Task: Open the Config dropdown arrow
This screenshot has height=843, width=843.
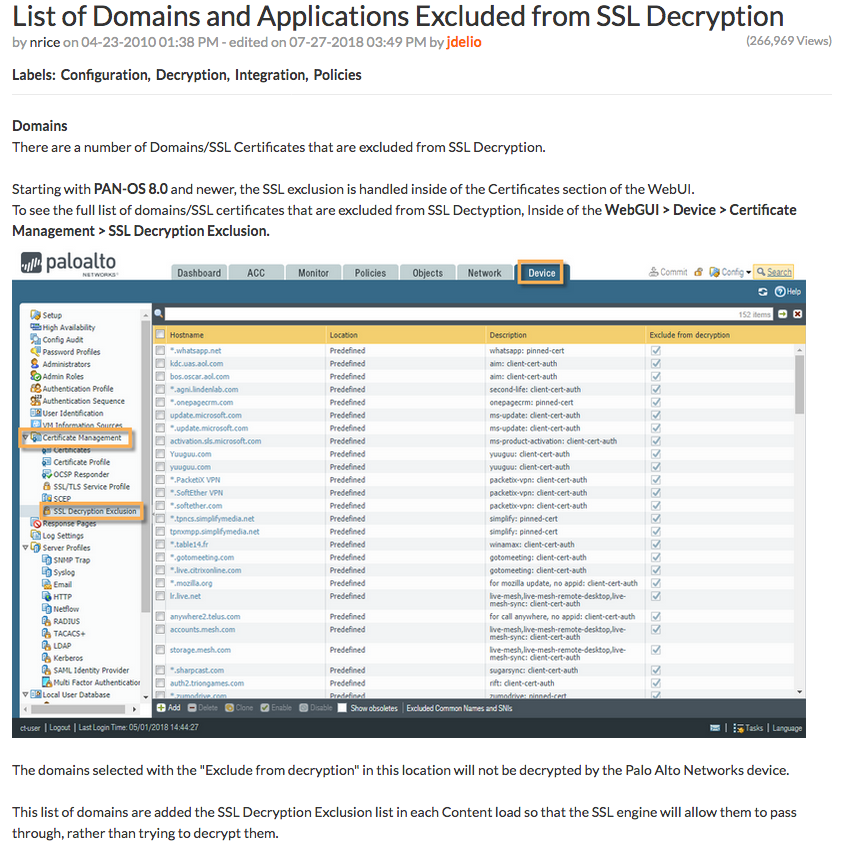Action: pyautogui.click(x=748, y=273)
